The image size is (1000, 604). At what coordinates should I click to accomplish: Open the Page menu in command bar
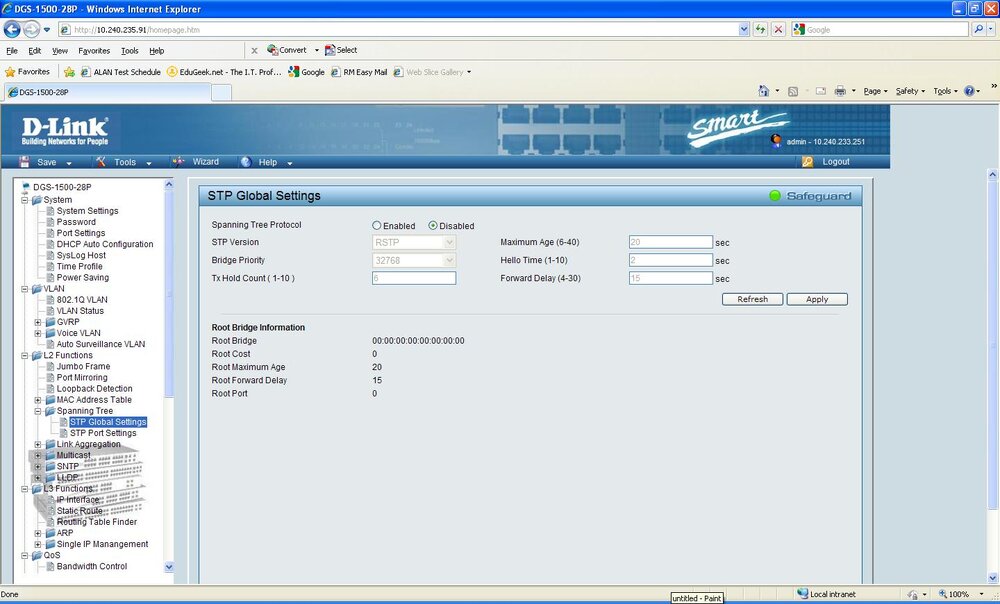tap(875, 91)
